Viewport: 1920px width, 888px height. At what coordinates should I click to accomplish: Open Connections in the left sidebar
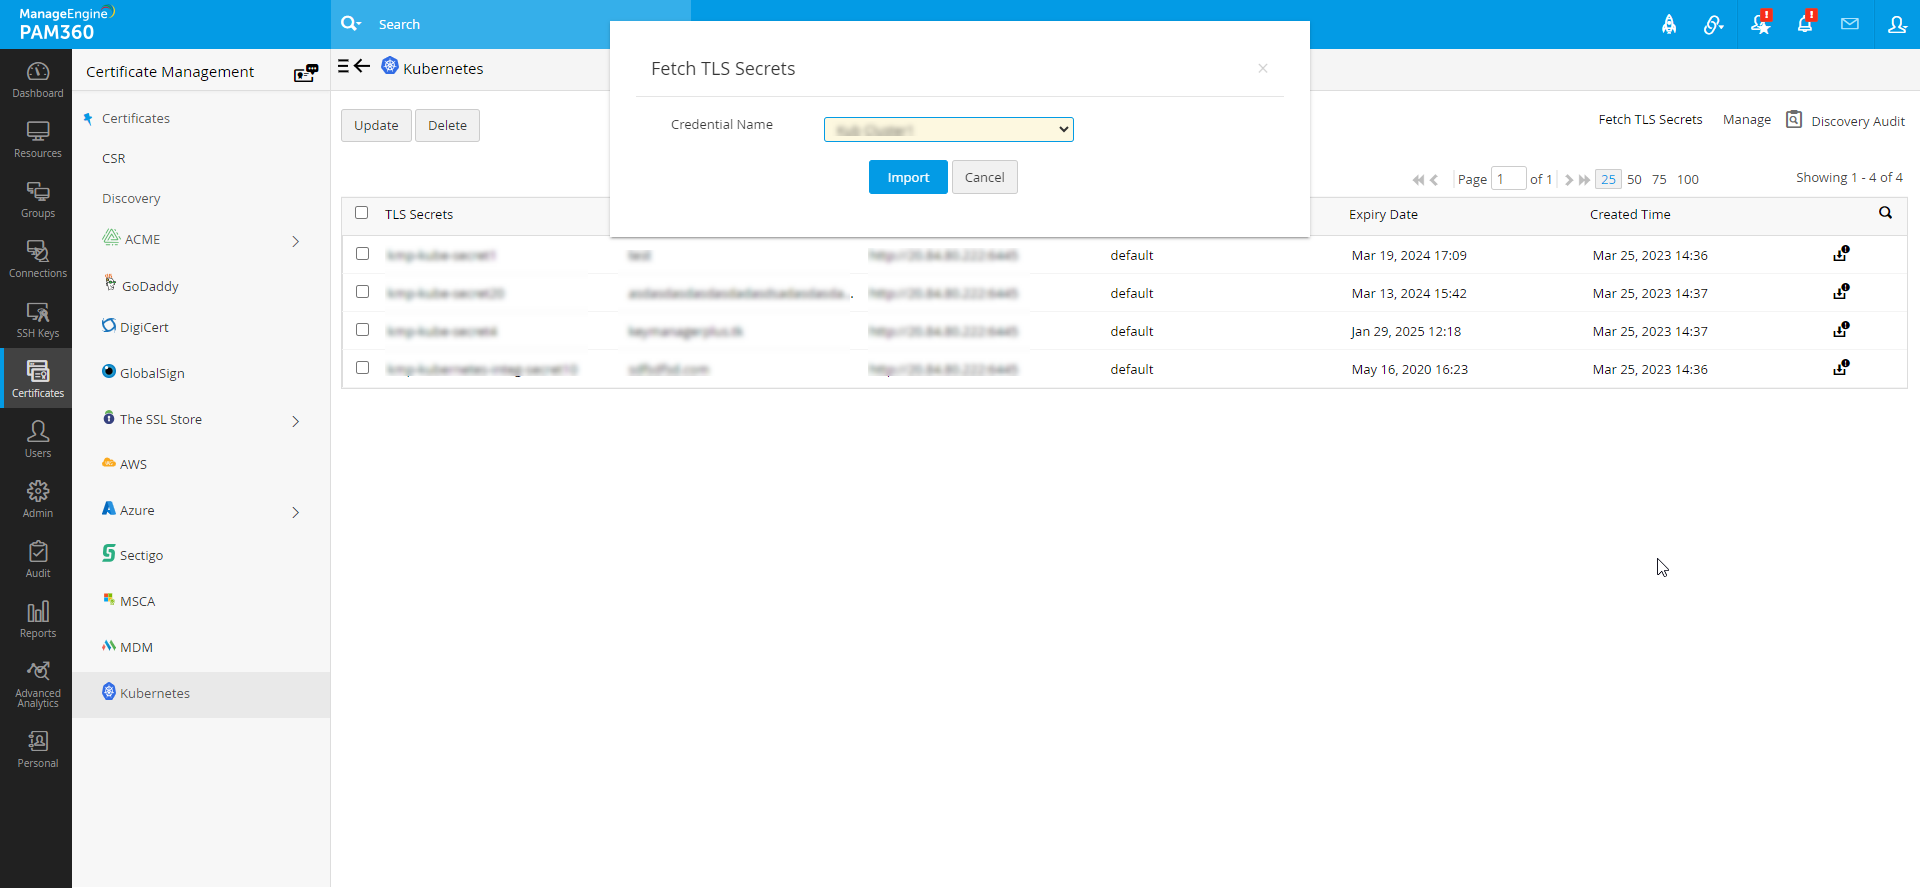click(x=37, y=259)
